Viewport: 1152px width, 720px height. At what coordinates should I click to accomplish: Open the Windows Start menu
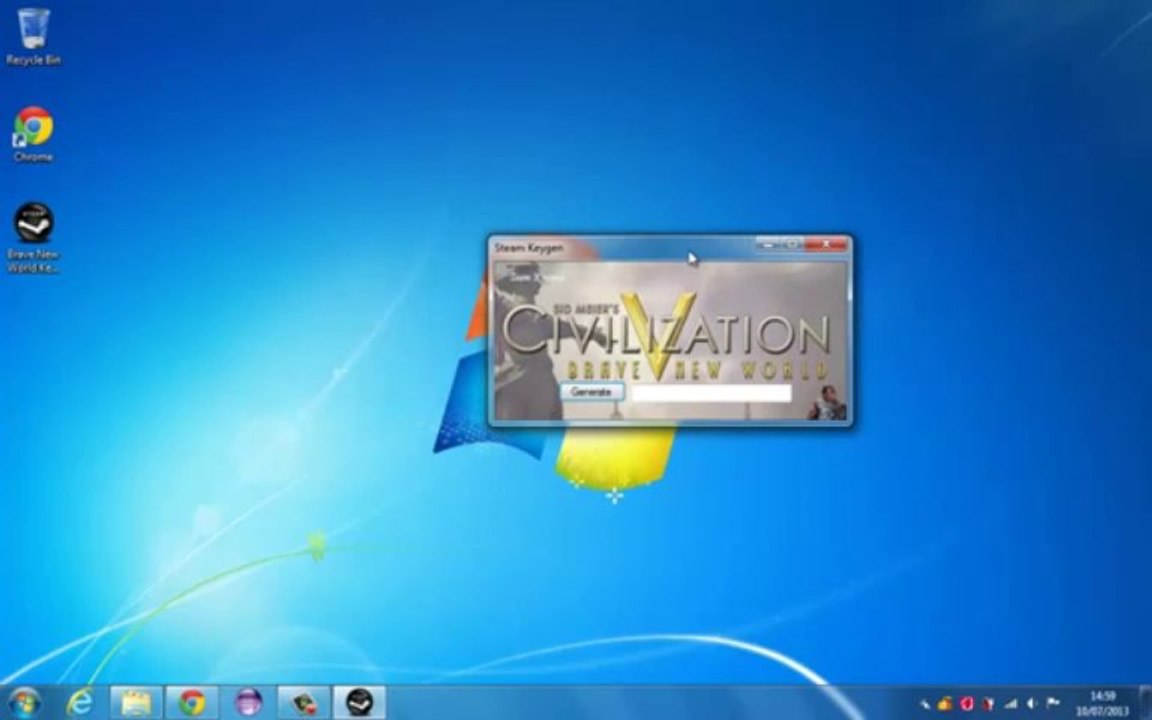pos(24,703)
